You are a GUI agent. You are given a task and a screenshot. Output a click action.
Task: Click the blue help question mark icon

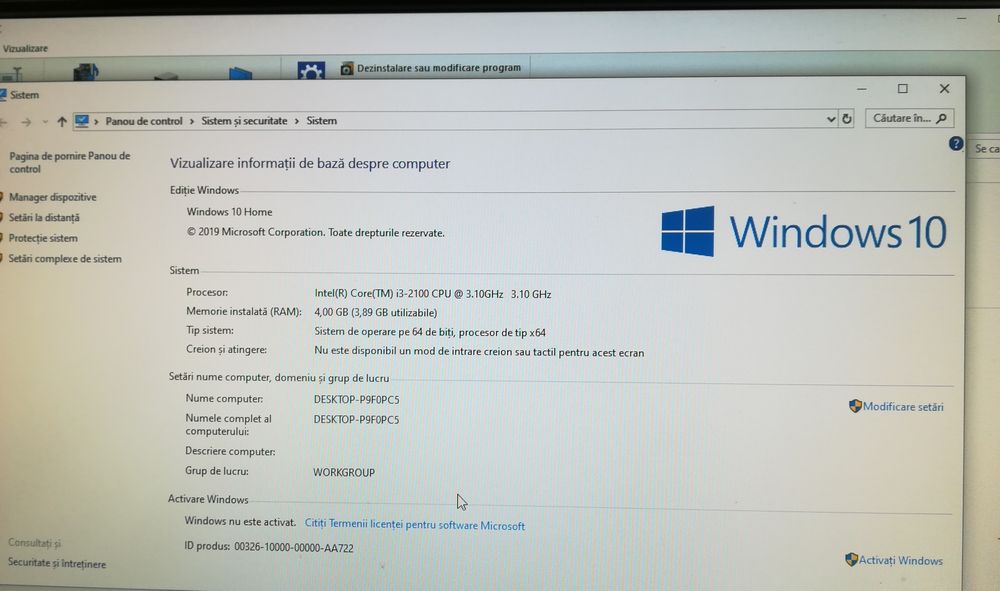(x=955, y=144)
